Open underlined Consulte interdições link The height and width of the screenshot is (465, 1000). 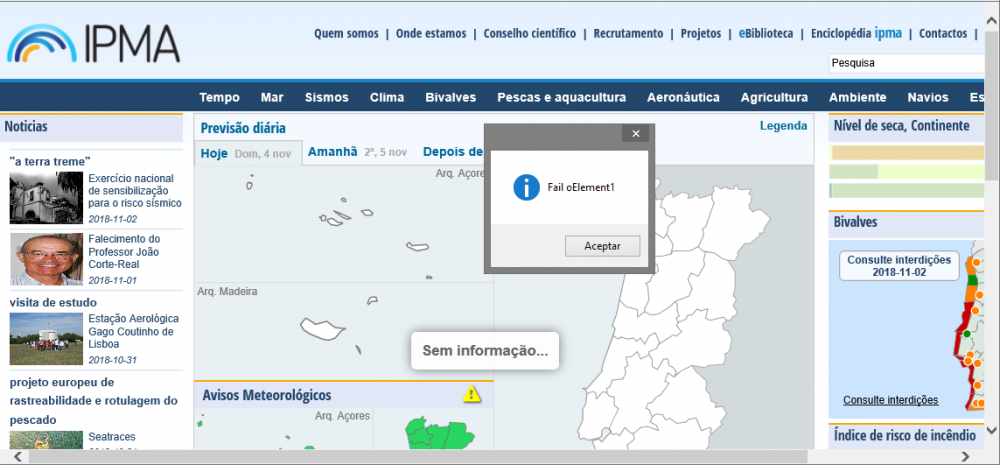click(x=890, y=400)
